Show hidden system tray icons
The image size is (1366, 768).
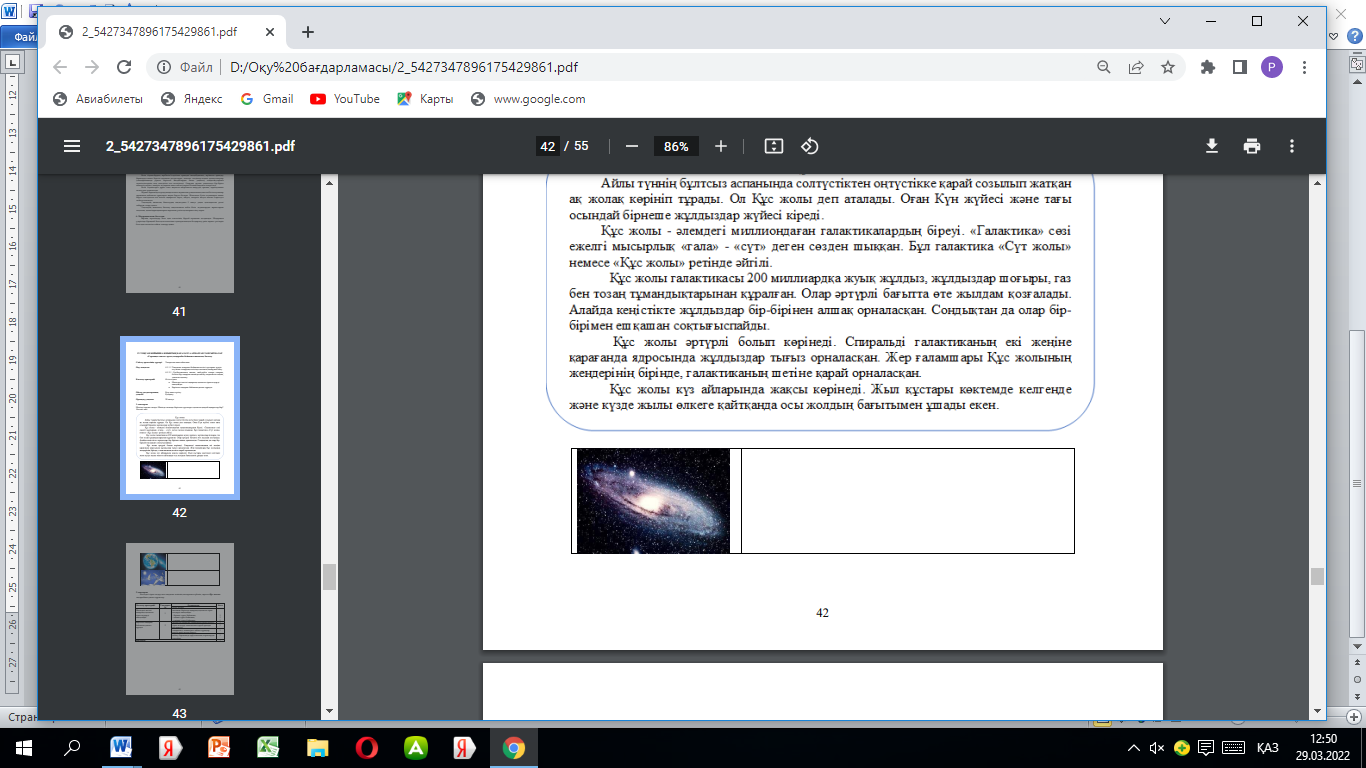[1134, 748]
